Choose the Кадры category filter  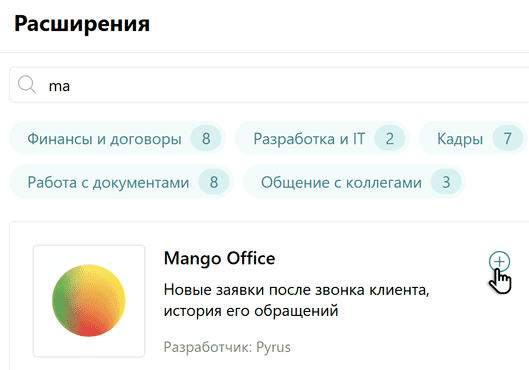(473, 138)
